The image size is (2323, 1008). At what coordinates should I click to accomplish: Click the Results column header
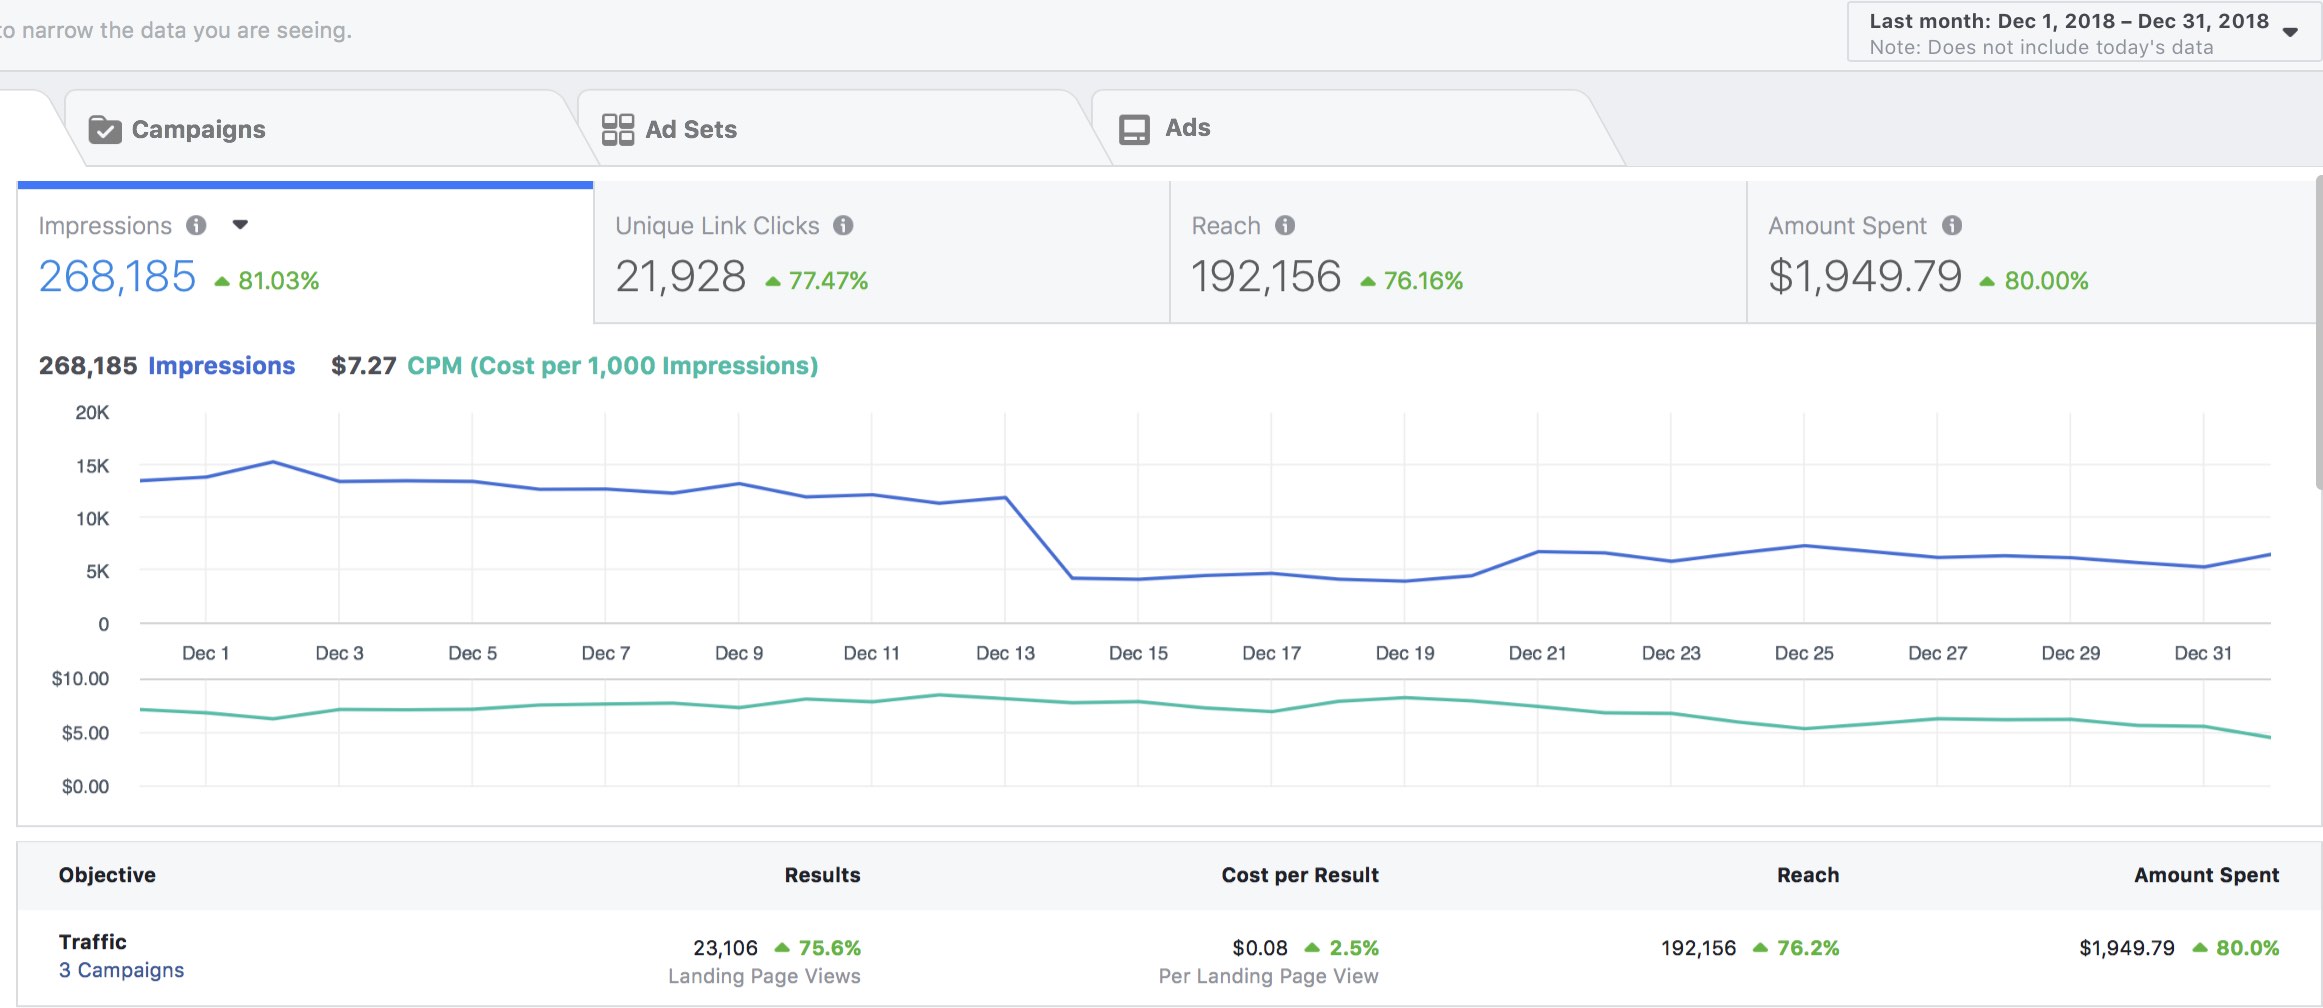click(x=822, y=875)
